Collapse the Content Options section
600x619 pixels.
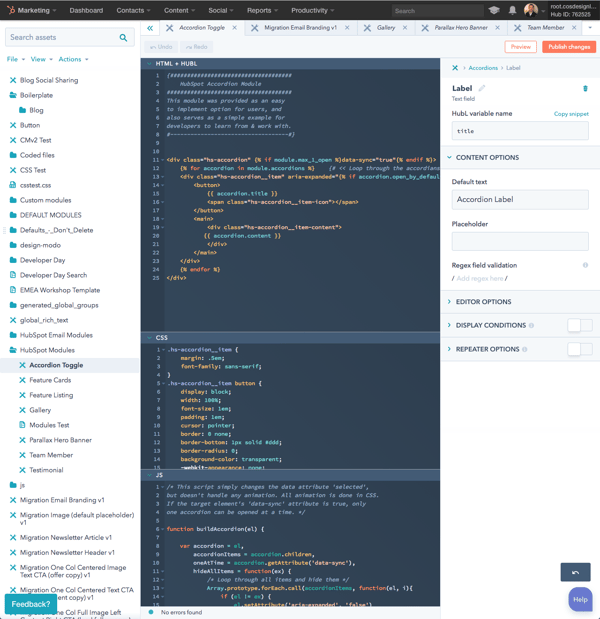(487, 157)
